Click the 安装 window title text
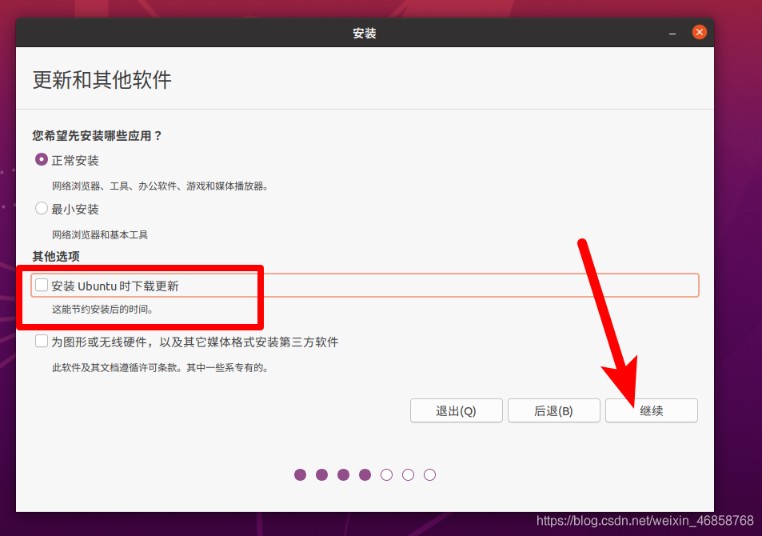 pos(364,33)
